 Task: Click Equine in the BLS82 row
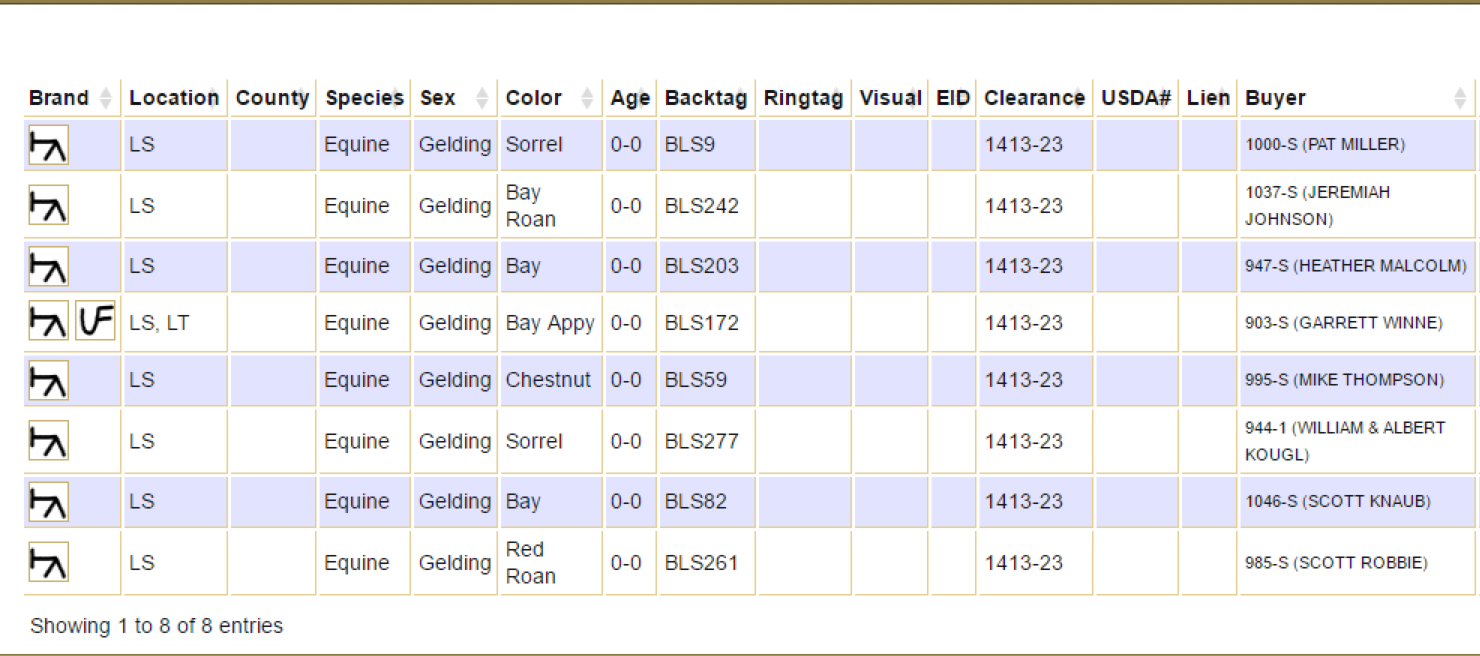(x=357, y=501)
